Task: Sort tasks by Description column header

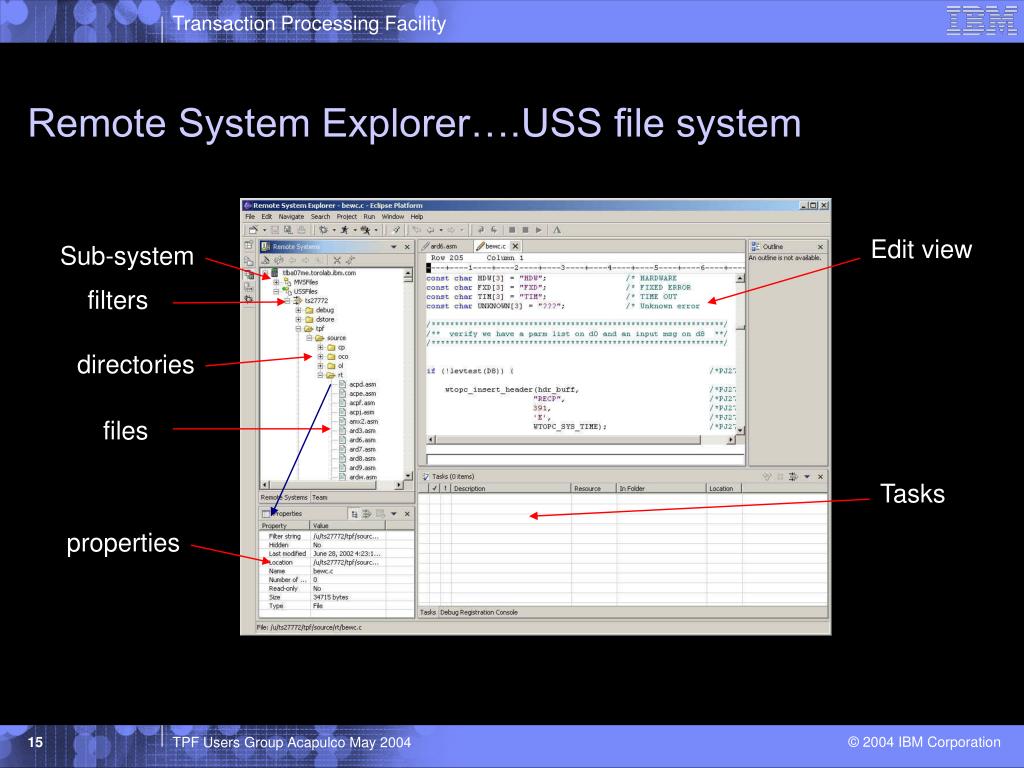Action: [x=511, y=488]
